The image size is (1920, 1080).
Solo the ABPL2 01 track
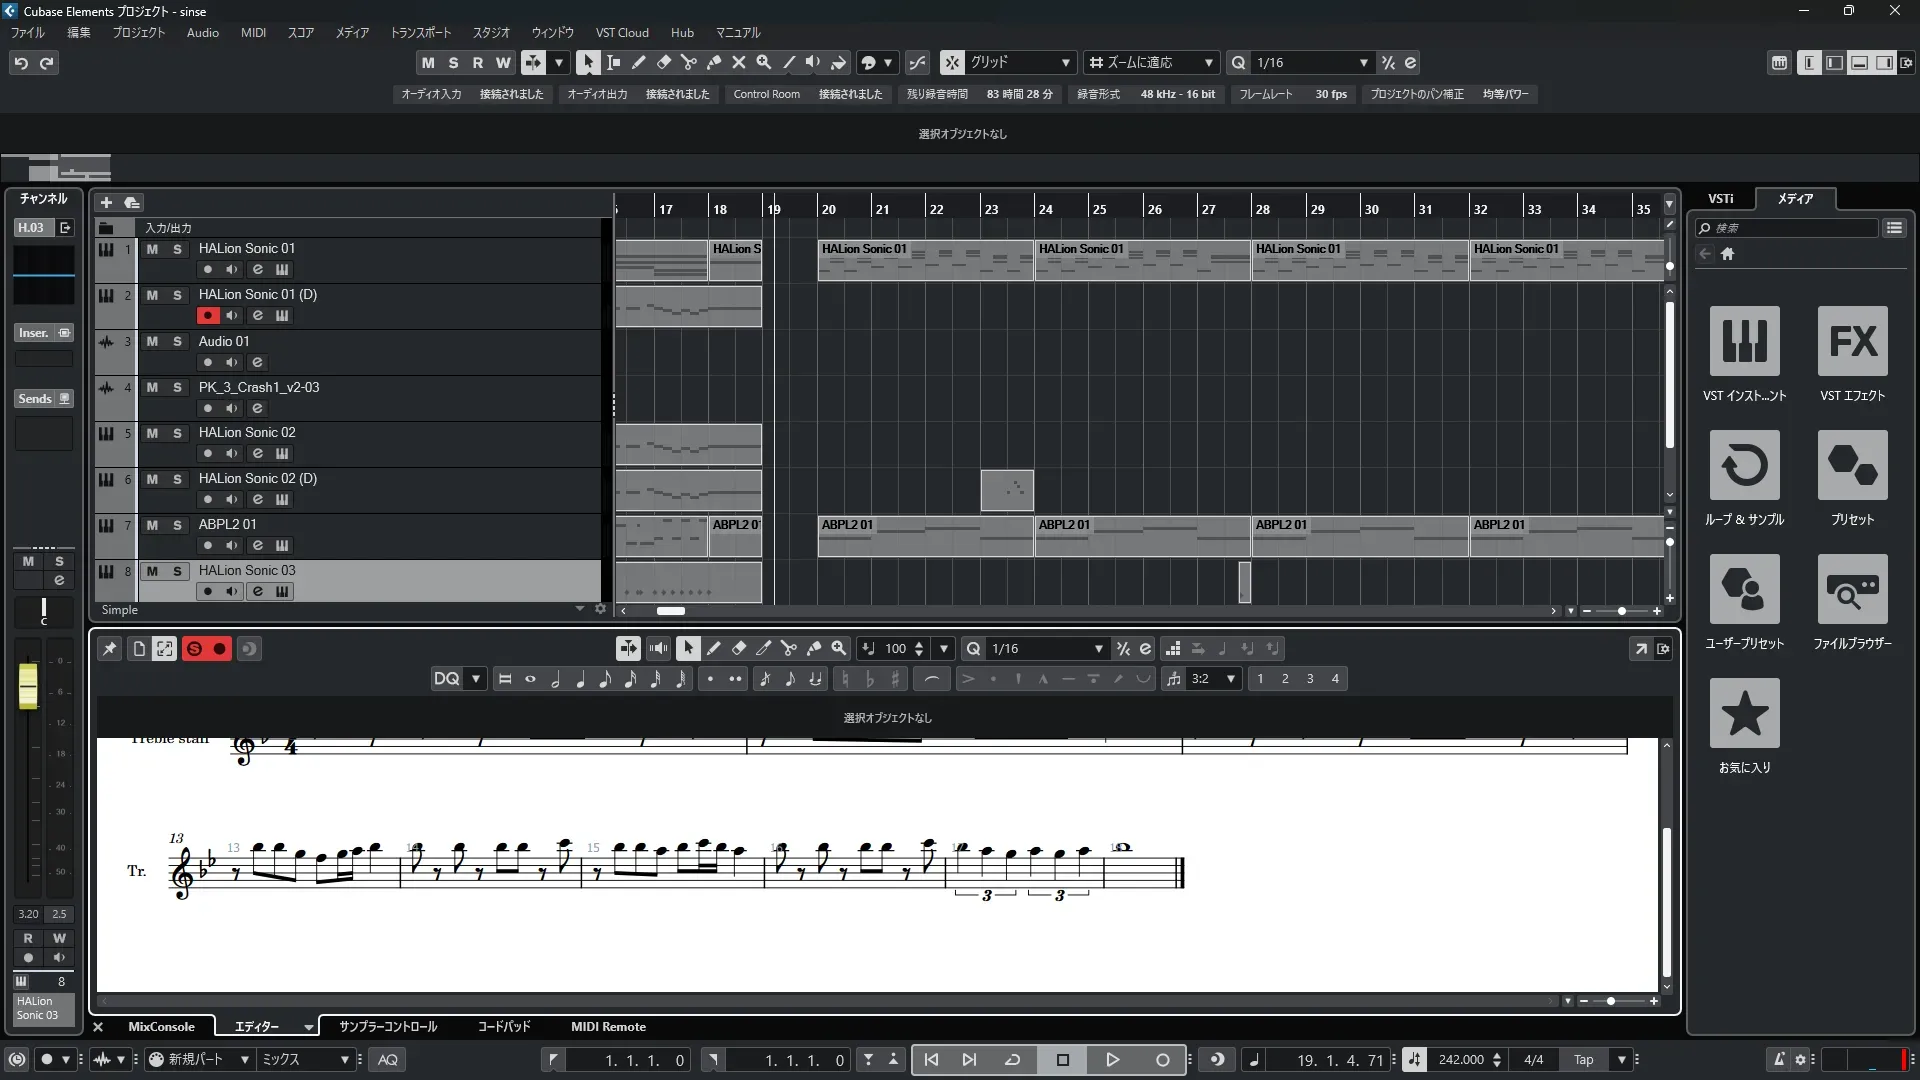pos(177,525)
